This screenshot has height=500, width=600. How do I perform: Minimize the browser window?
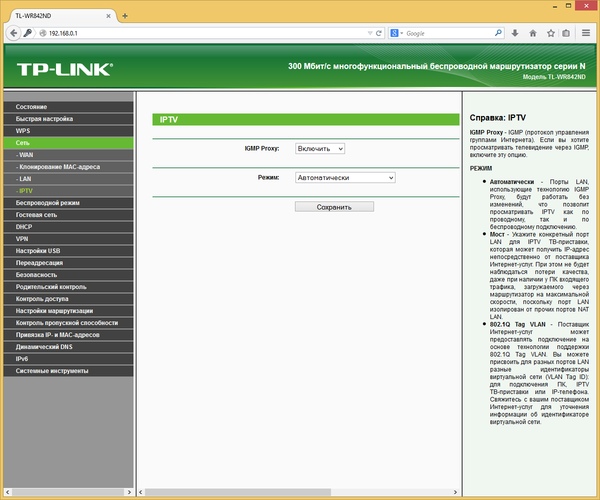point(555,7)
